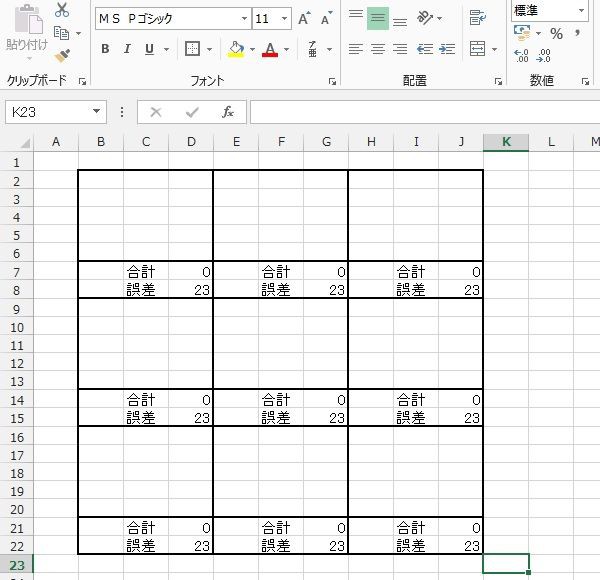Center text horizontally
This screenshot has height=580, width=600.
pos(378,49)
